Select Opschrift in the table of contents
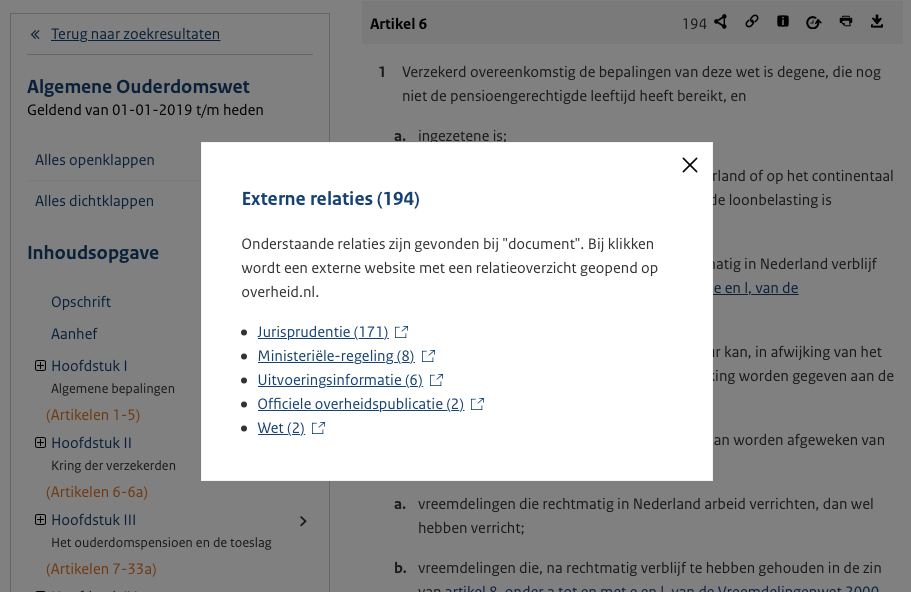 [81, 302]
